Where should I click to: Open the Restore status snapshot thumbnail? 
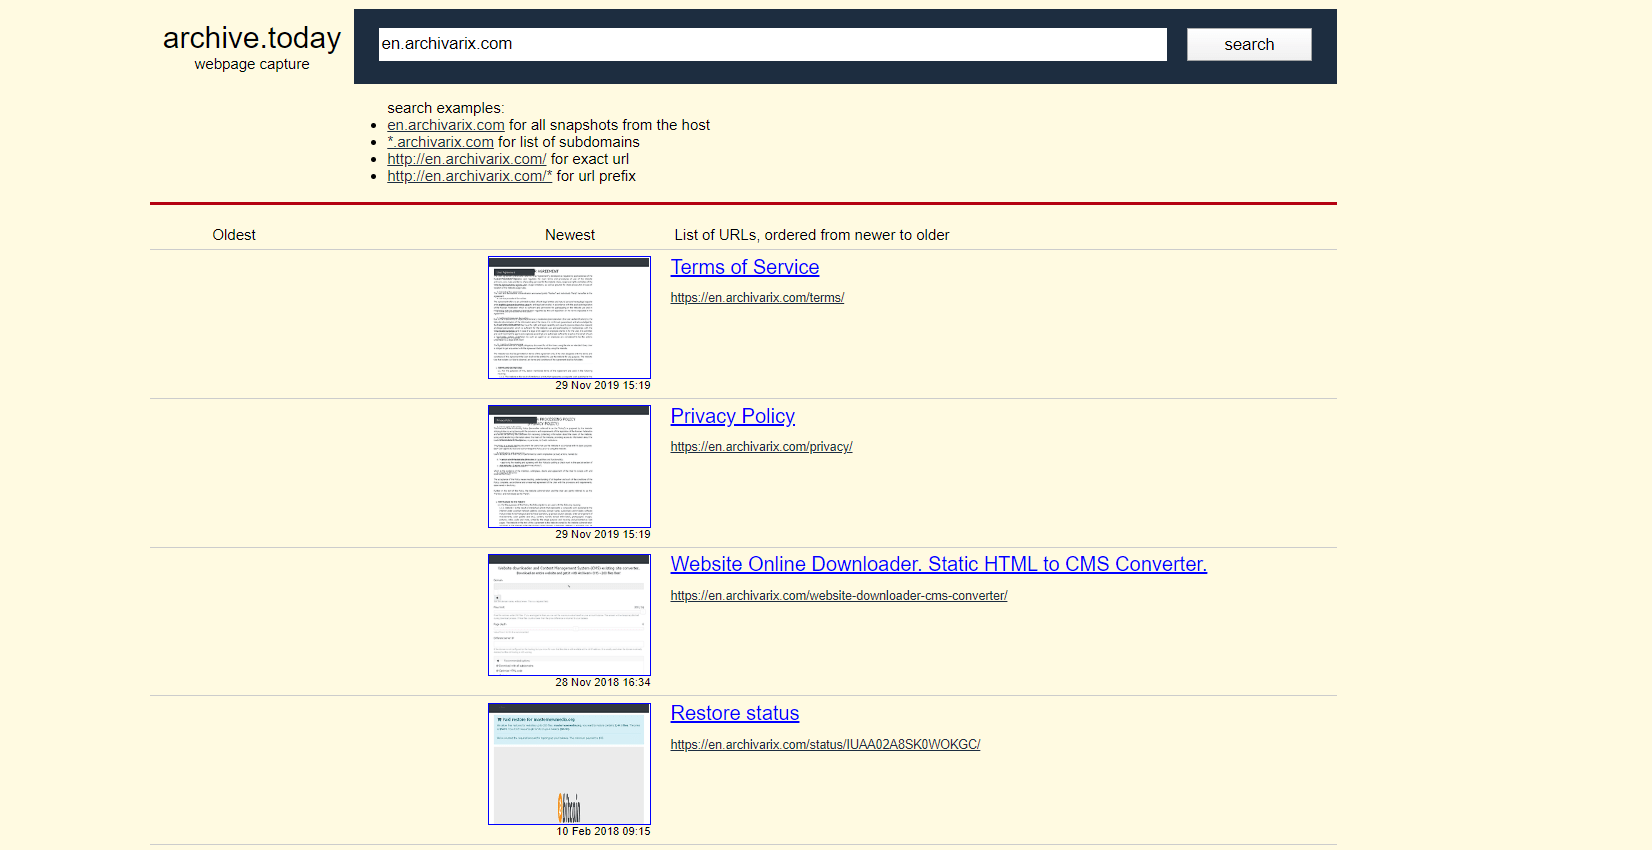click(569, 764)
